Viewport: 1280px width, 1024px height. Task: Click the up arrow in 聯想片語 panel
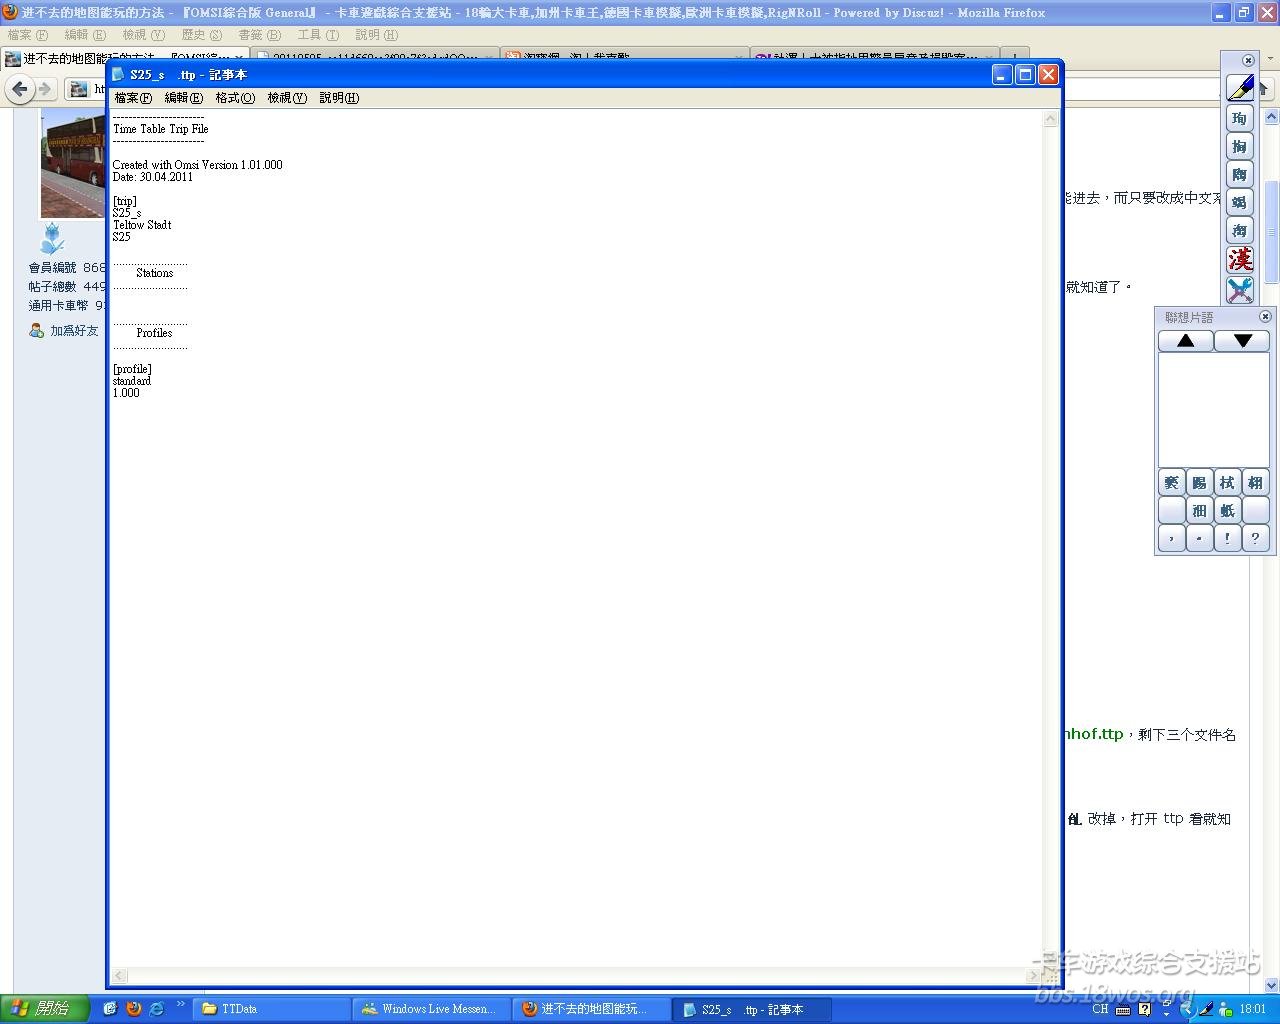(x=1186, y=341)
